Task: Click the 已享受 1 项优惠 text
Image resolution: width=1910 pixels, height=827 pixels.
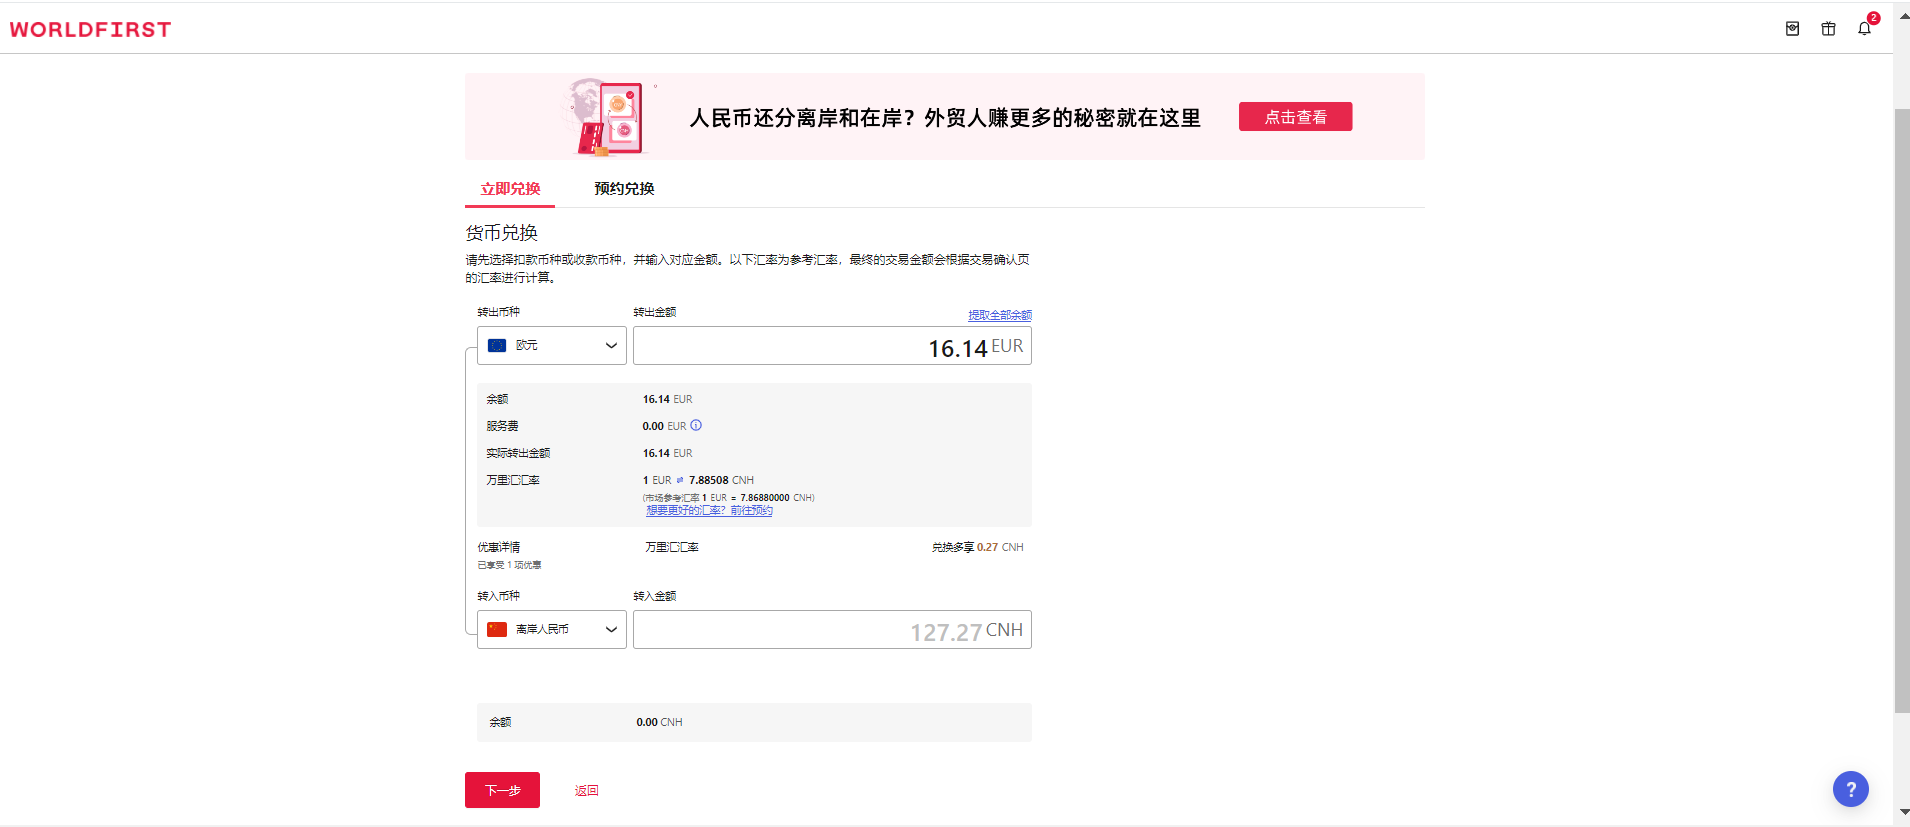Action: [x=509, y=565]
